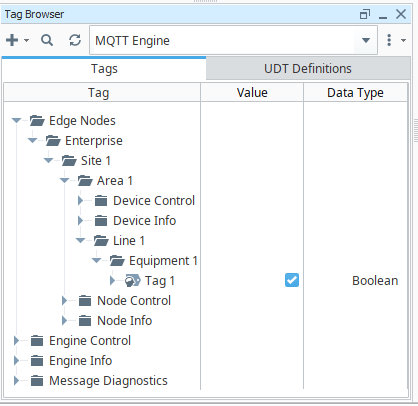Select the Equipment 1 tree item

(x=163, y=261)
